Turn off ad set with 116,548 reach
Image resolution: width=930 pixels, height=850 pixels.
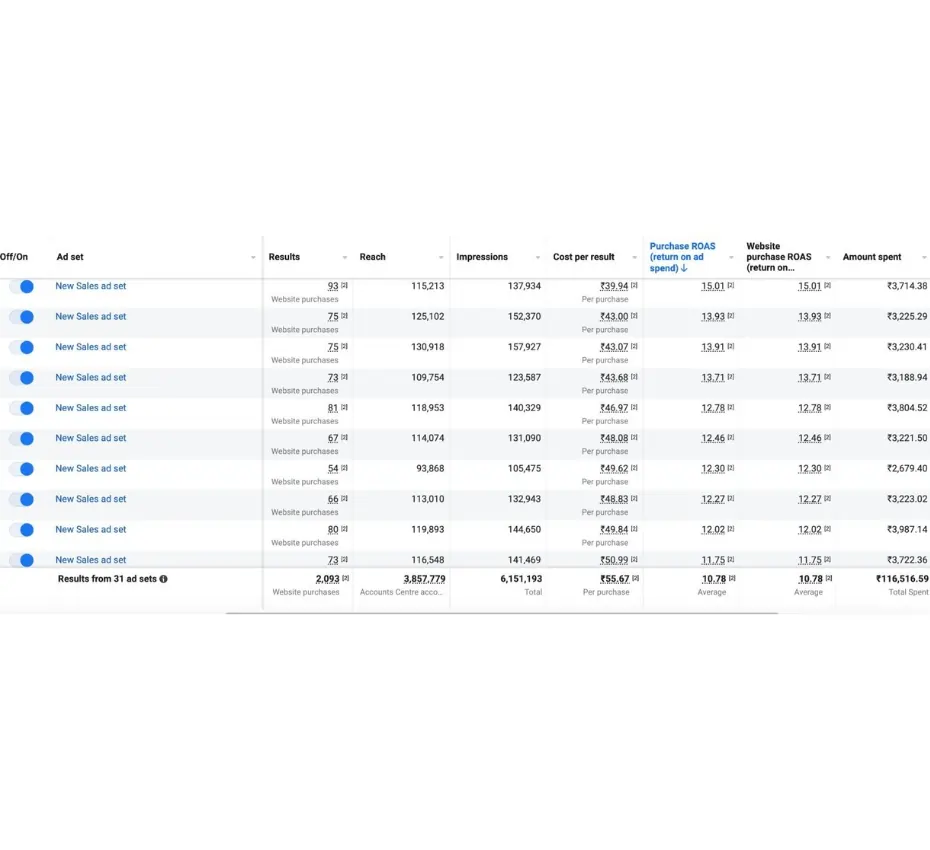[x=22, y=560]
